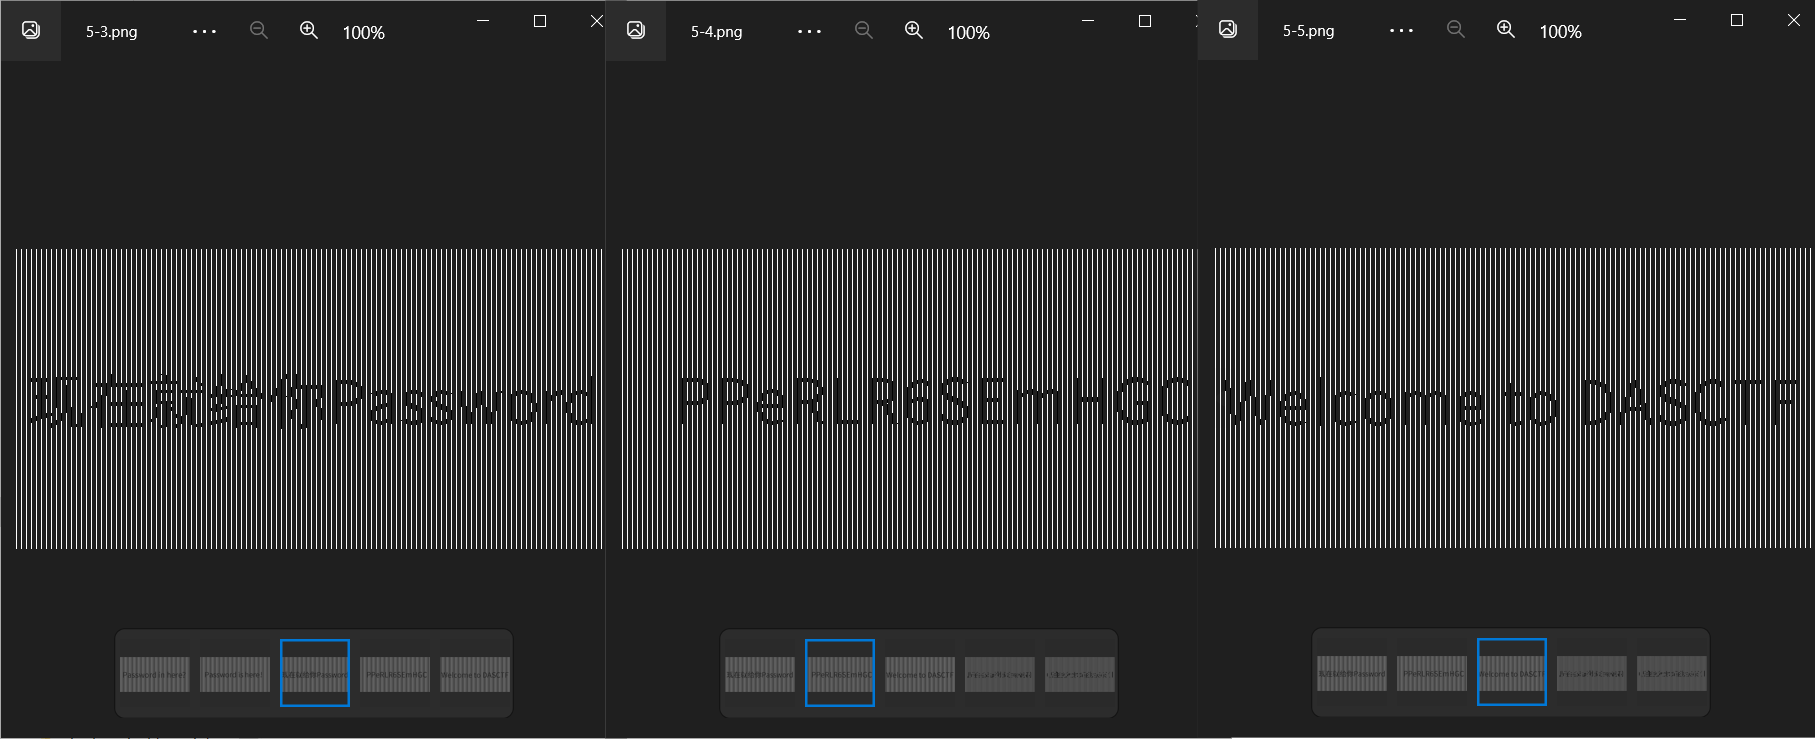Zoom in on the 5-5.png image
The width and height of the screenshot is (1815, 739).
(1506, 30)
